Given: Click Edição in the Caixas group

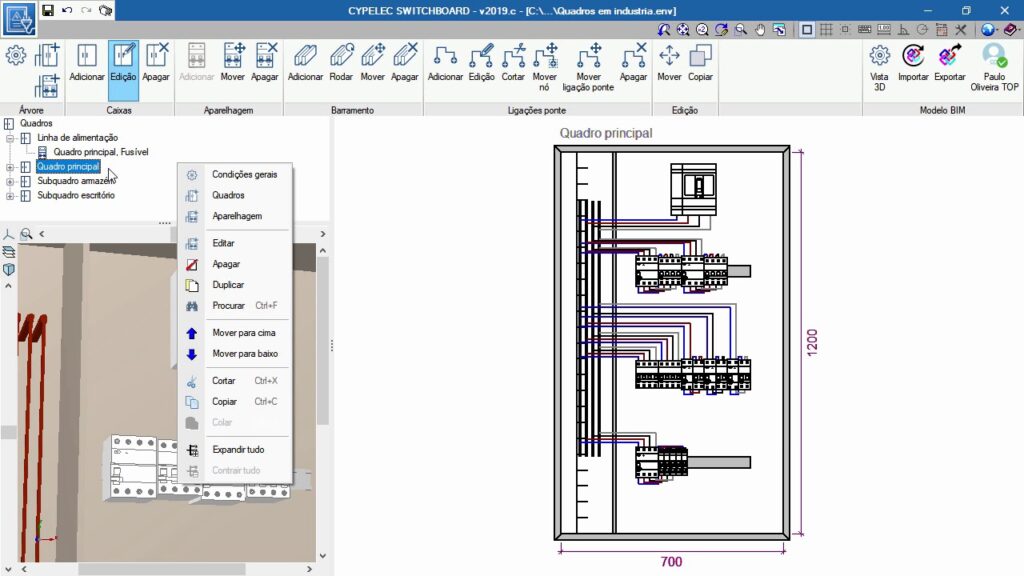Looking at the screenshot, I should click(x=123, y=62).
